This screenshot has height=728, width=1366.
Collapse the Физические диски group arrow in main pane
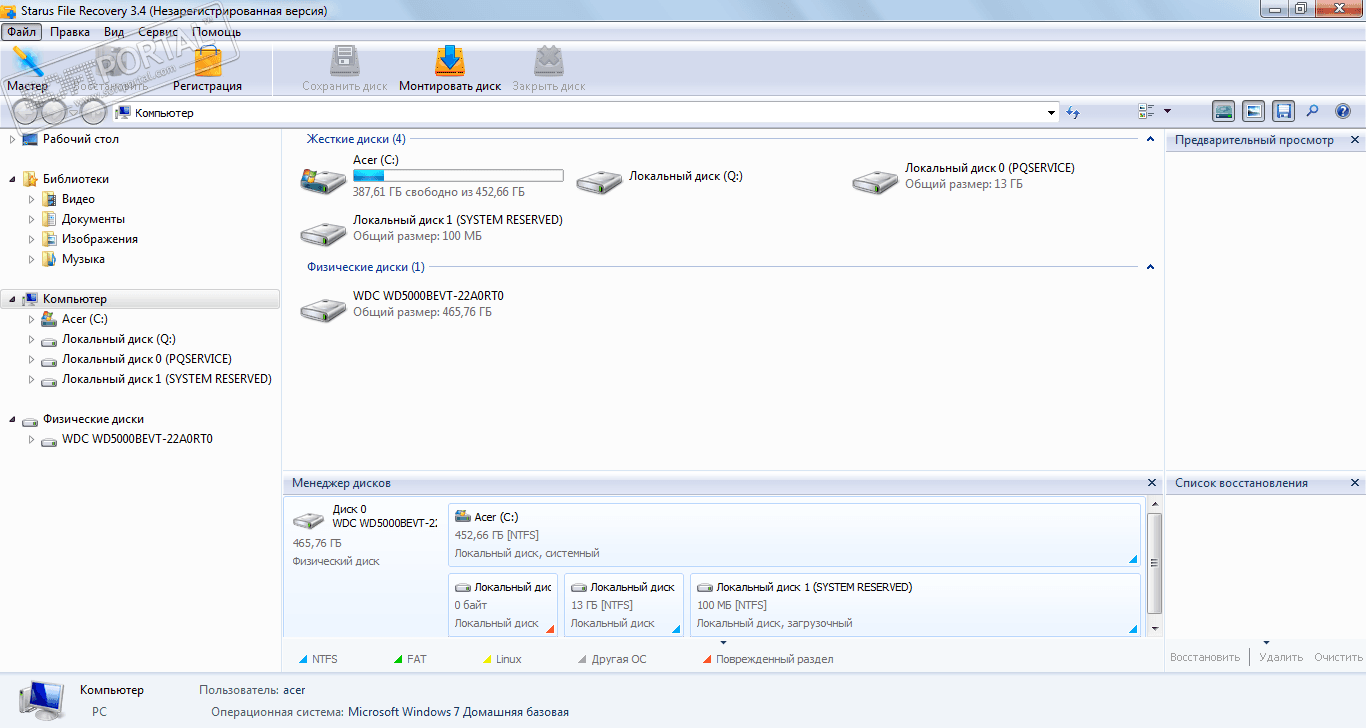[x=1150, y=267]
